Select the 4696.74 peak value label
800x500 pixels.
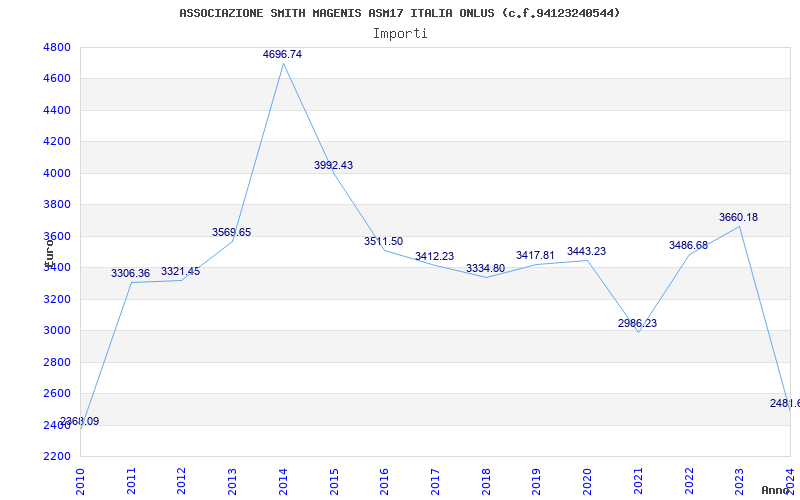pyautogui.click(x=282, y=54)
